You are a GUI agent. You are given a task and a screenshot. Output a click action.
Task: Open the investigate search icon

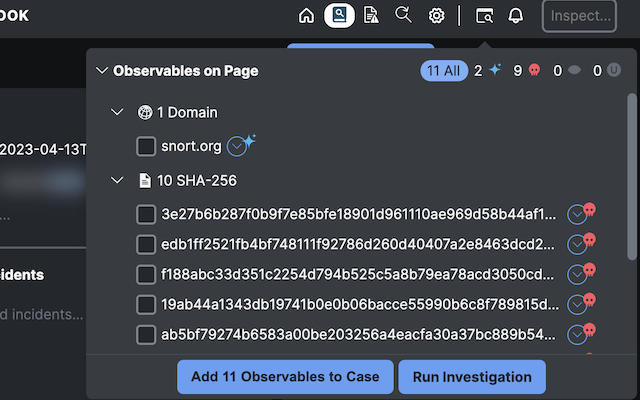click(x=403, y=15)
